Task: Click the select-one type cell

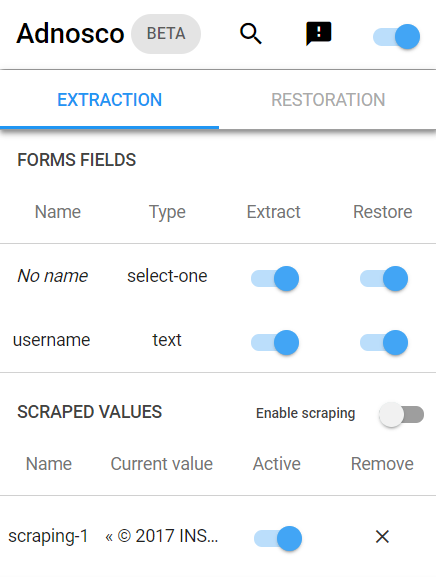Action: [x=167, y=276]
